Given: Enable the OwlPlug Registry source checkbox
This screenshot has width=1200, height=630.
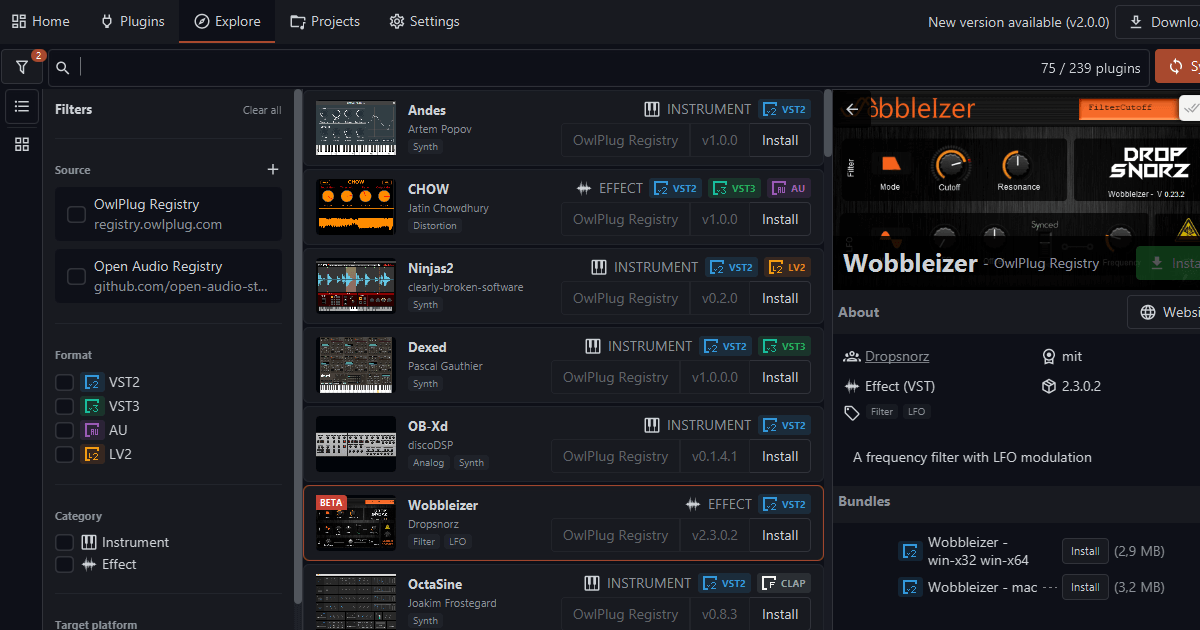Looking at the screenshot, I should coord(76,214).
